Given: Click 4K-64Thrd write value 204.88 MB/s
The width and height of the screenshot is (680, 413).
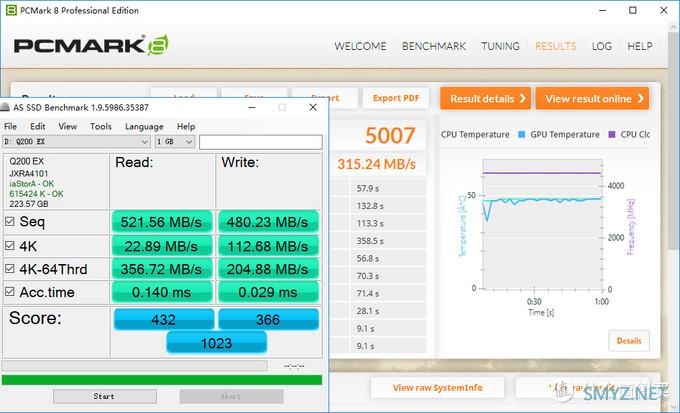Looking at the screenshot, I should pyautogui.click(x=268, y=269).
